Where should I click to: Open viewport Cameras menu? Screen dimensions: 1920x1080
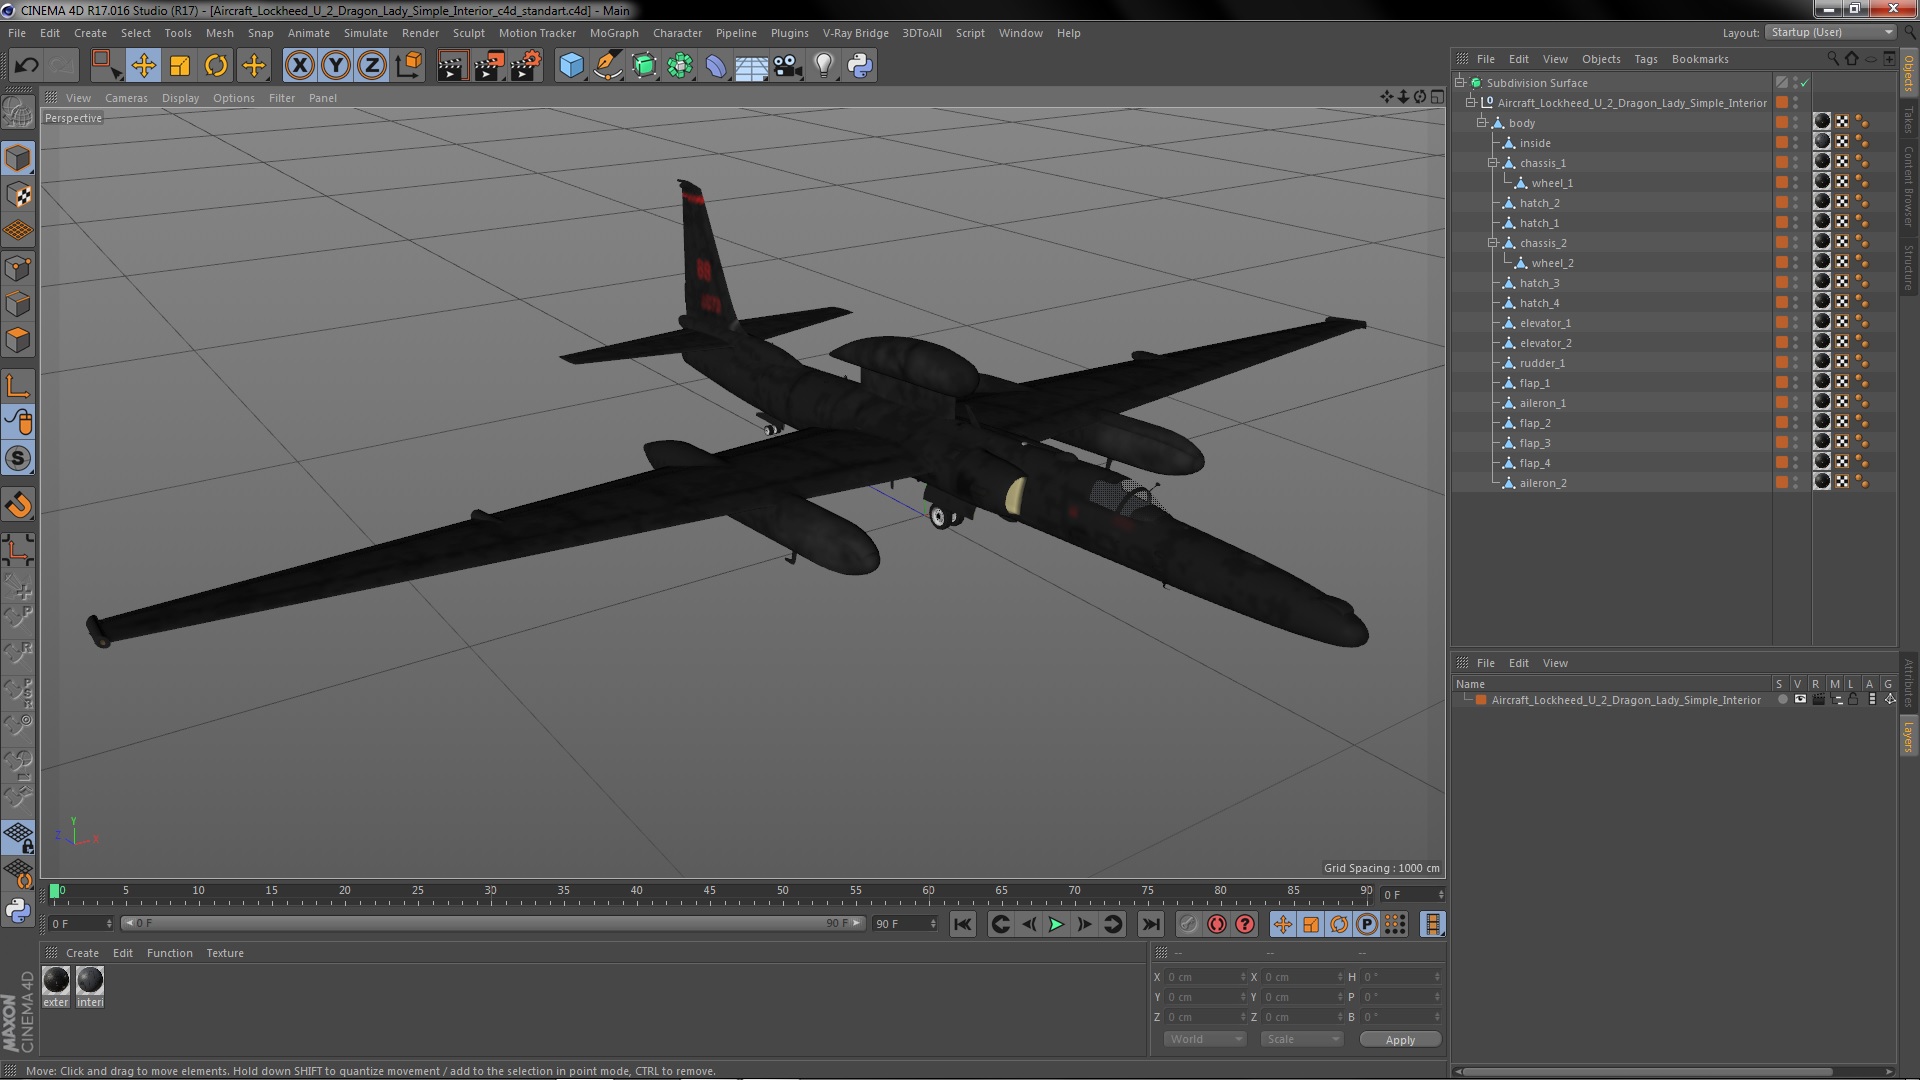pos(126,98)
